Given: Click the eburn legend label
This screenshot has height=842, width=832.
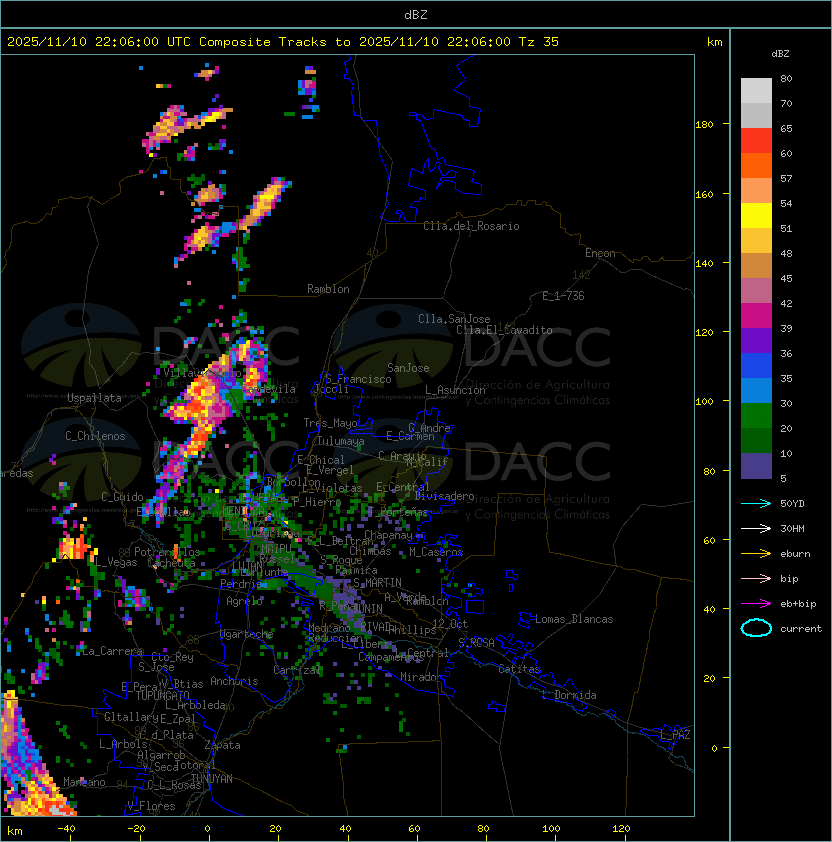Looking at the screenshot, I should (x=795, y=554).
